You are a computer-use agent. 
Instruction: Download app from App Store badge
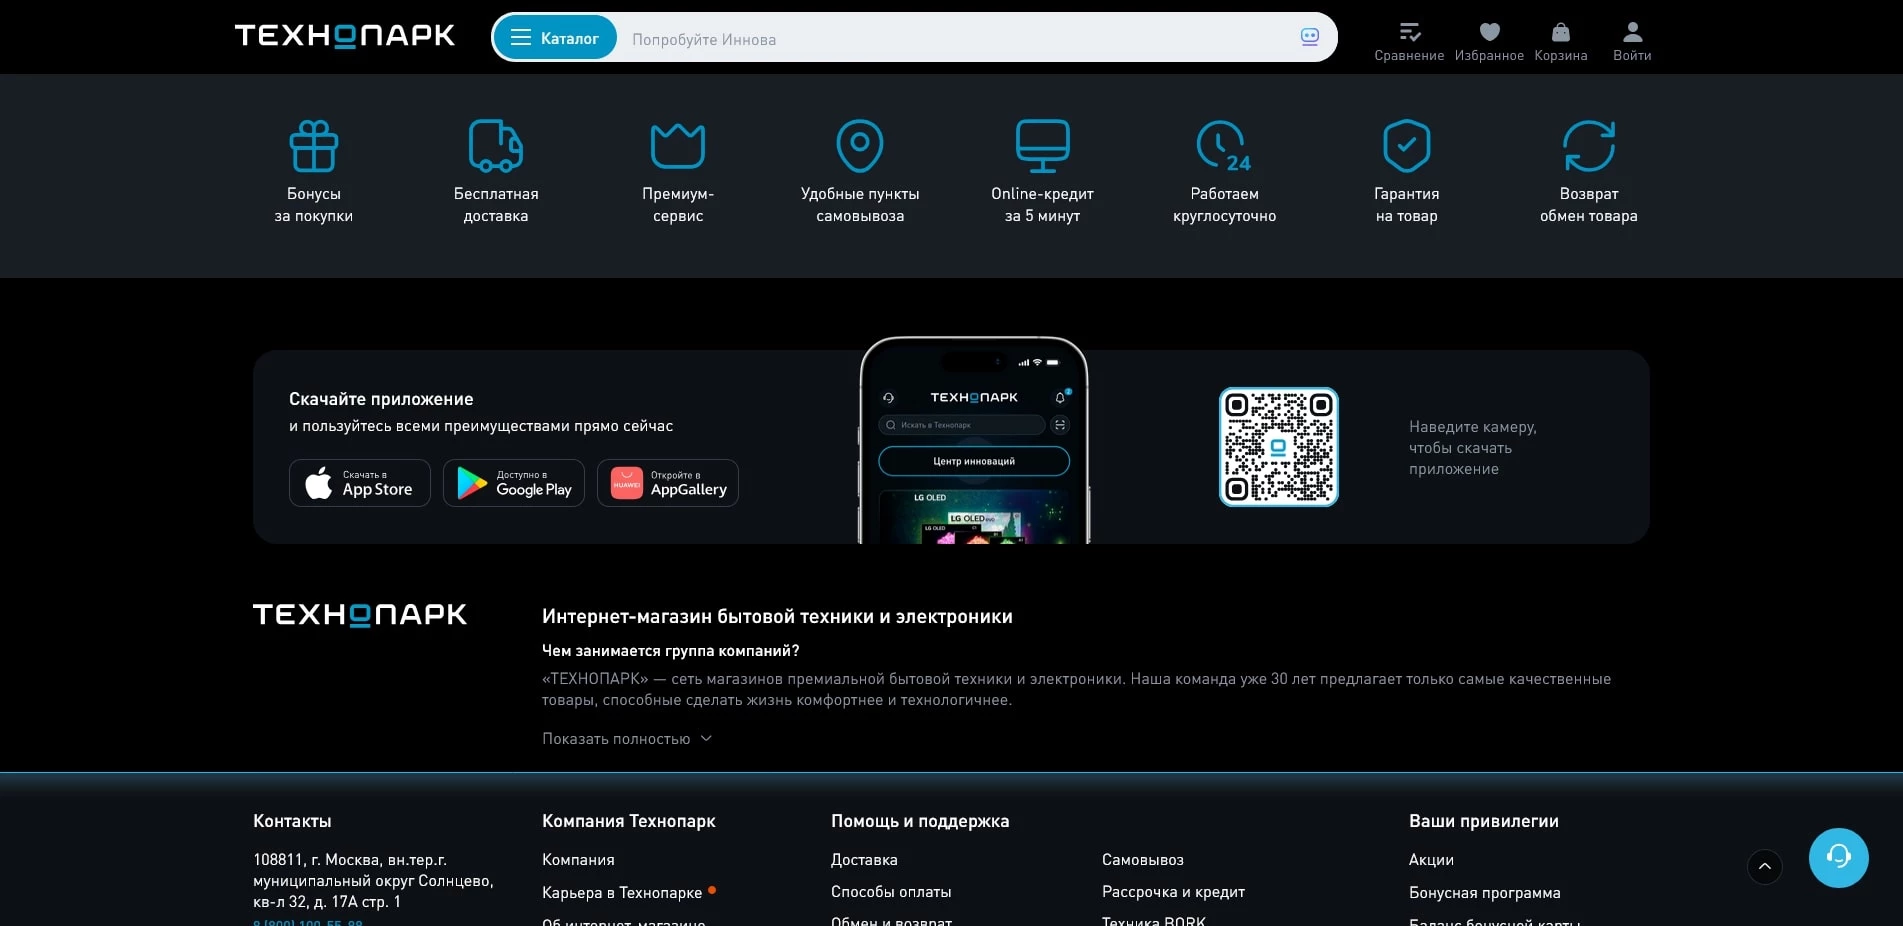click(360, 483)
